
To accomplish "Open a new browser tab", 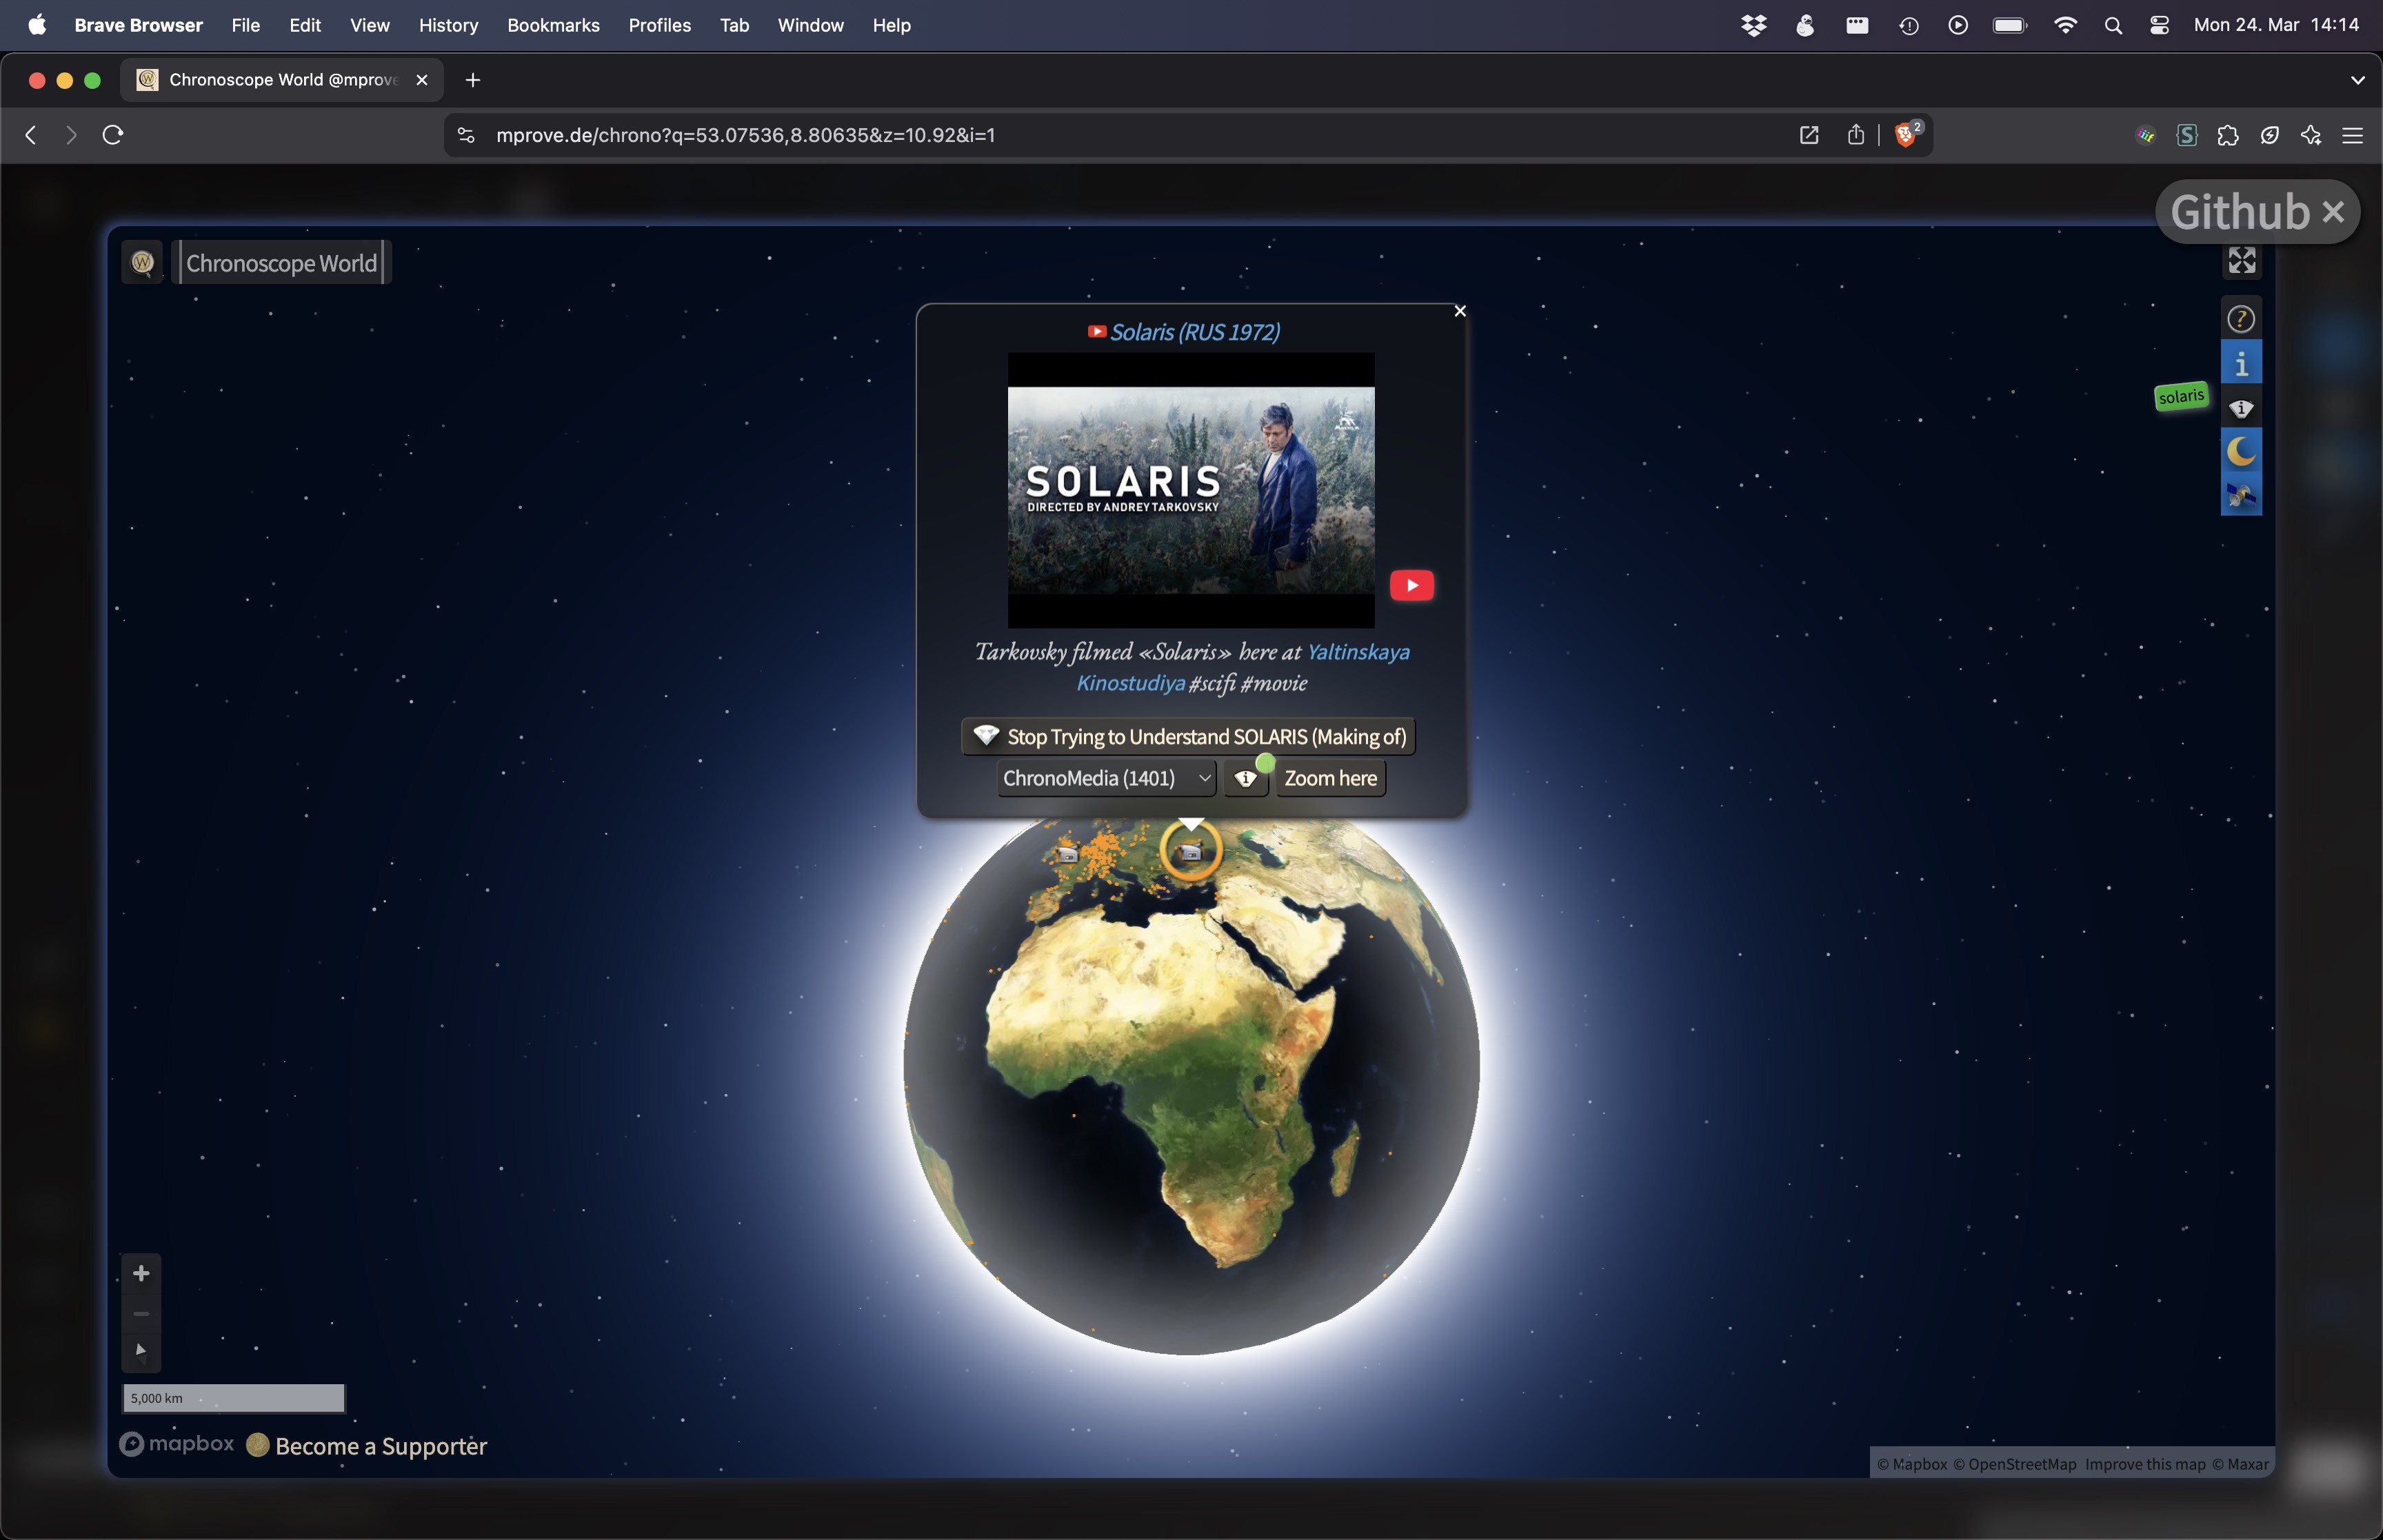I will click(x=473, y=80).
